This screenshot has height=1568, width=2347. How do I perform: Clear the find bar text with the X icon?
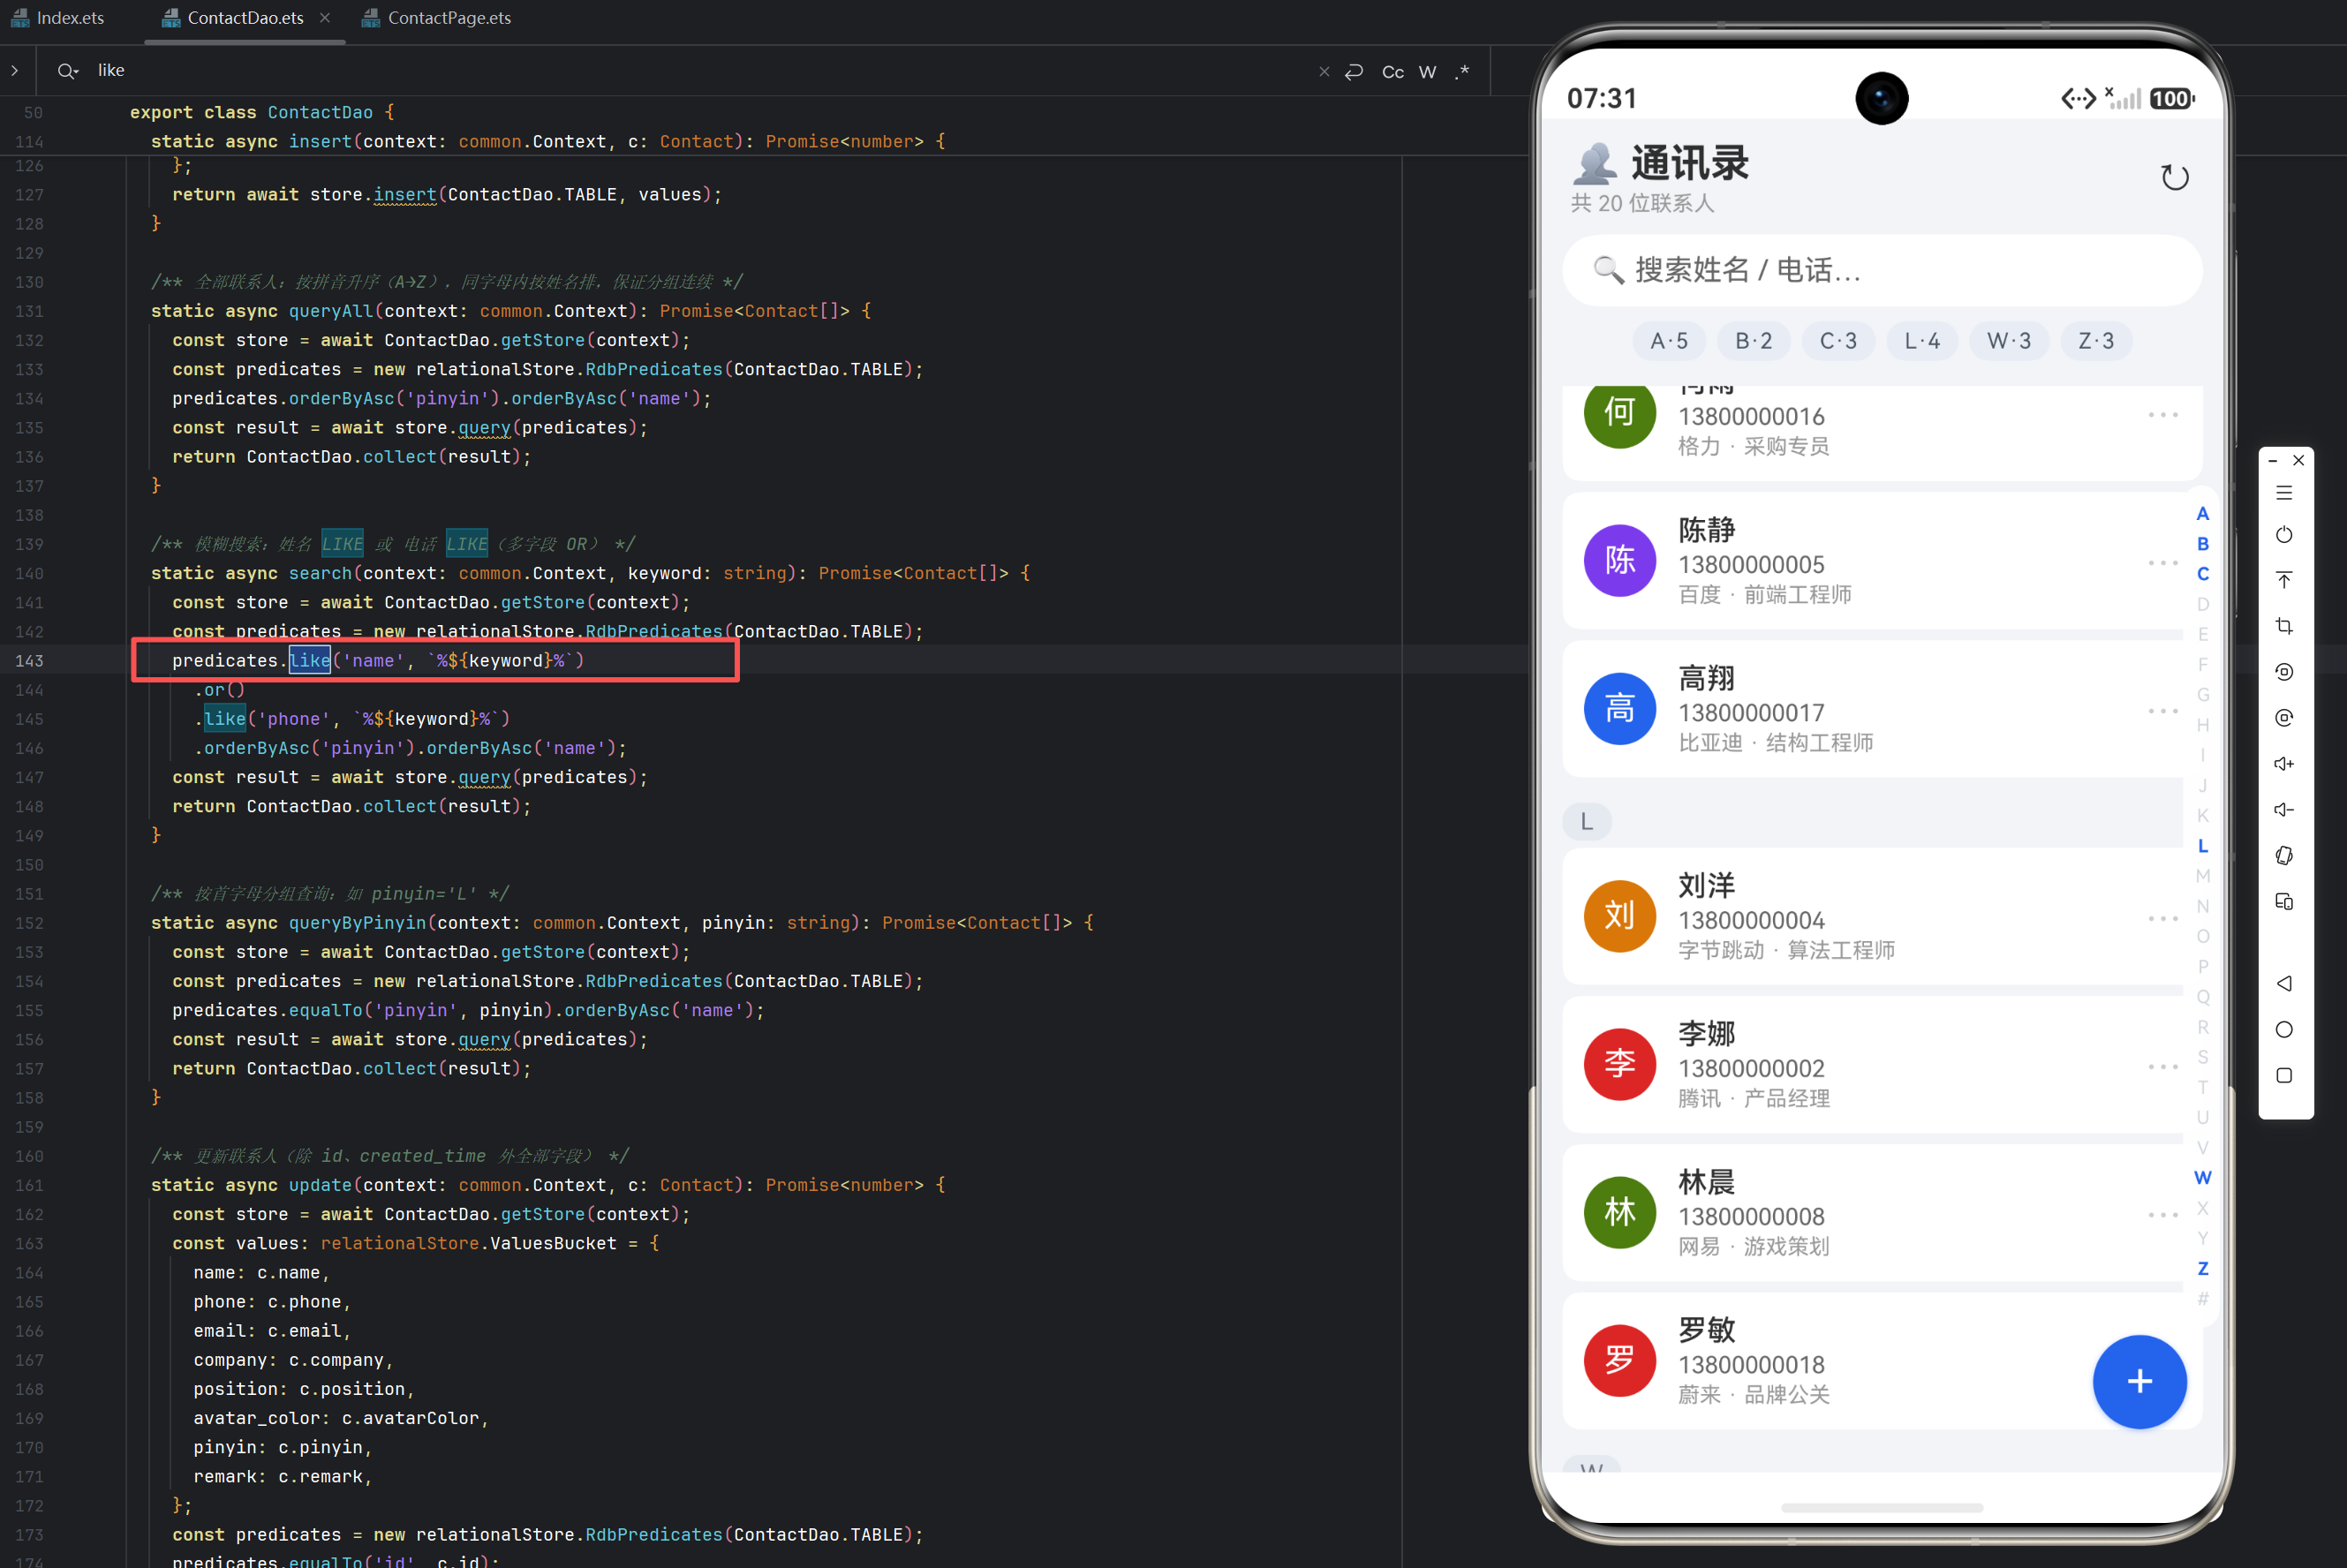point(1324,72)
